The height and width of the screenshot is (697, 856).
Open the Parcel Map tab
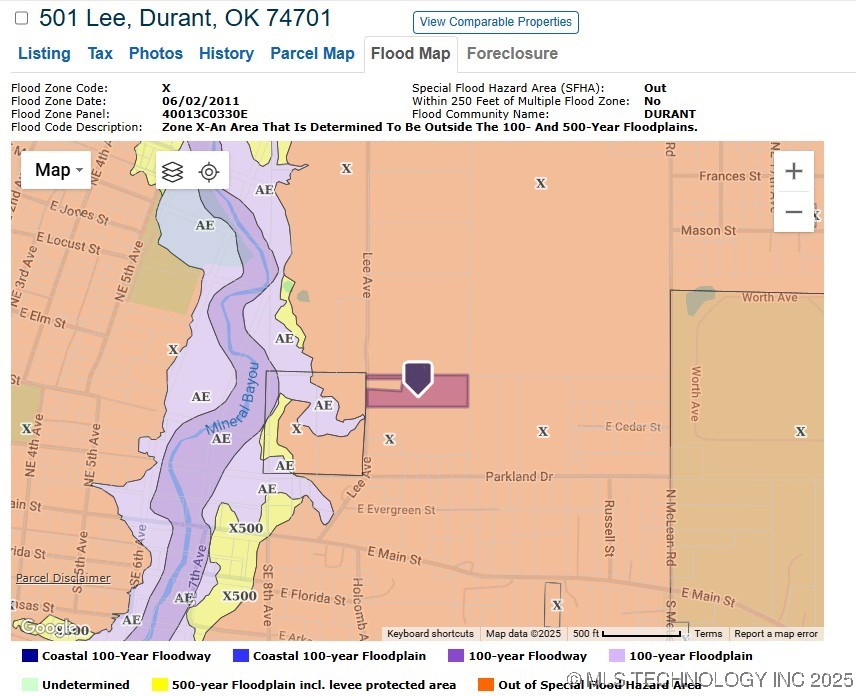(312, 53)
